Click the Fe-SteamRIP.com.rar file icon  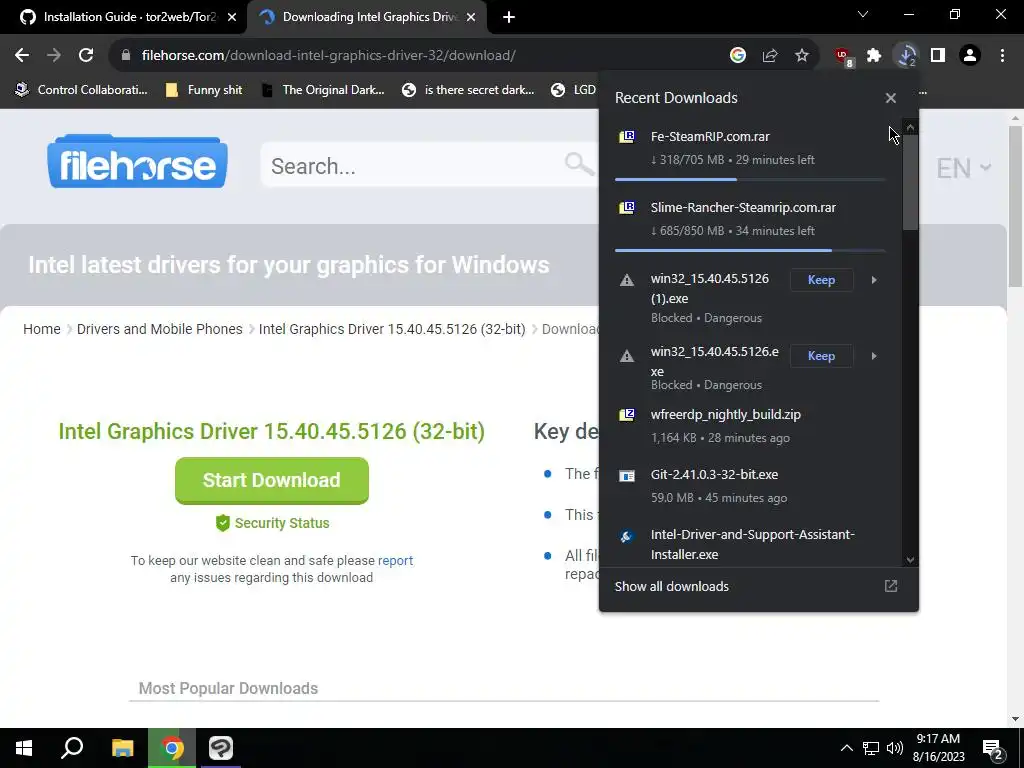[627, 136]
